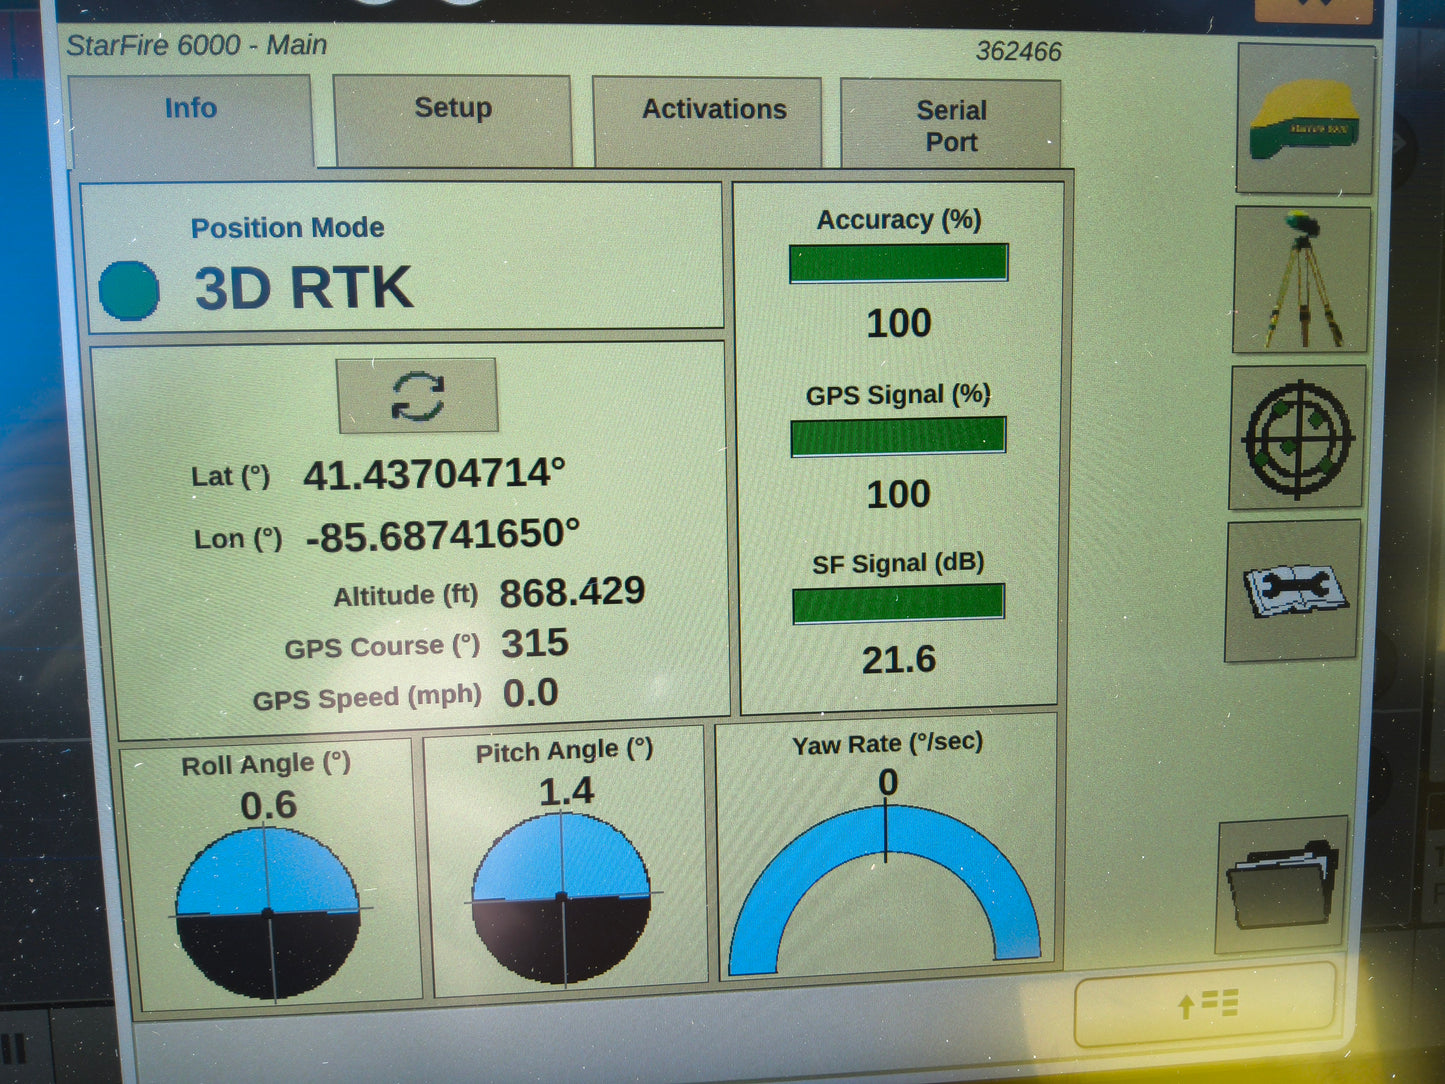The height and width of the screenshot is (1084, 1445).
Task: Click the SF Signal strength bar
Action: (897, 600)
